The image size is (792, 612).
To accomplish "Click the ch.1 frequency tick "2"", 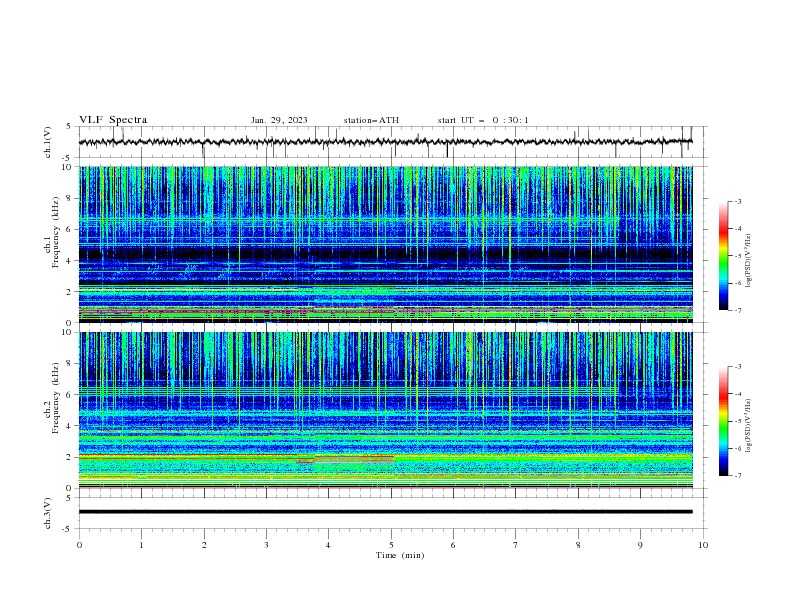I will click(x=69, y=292).
